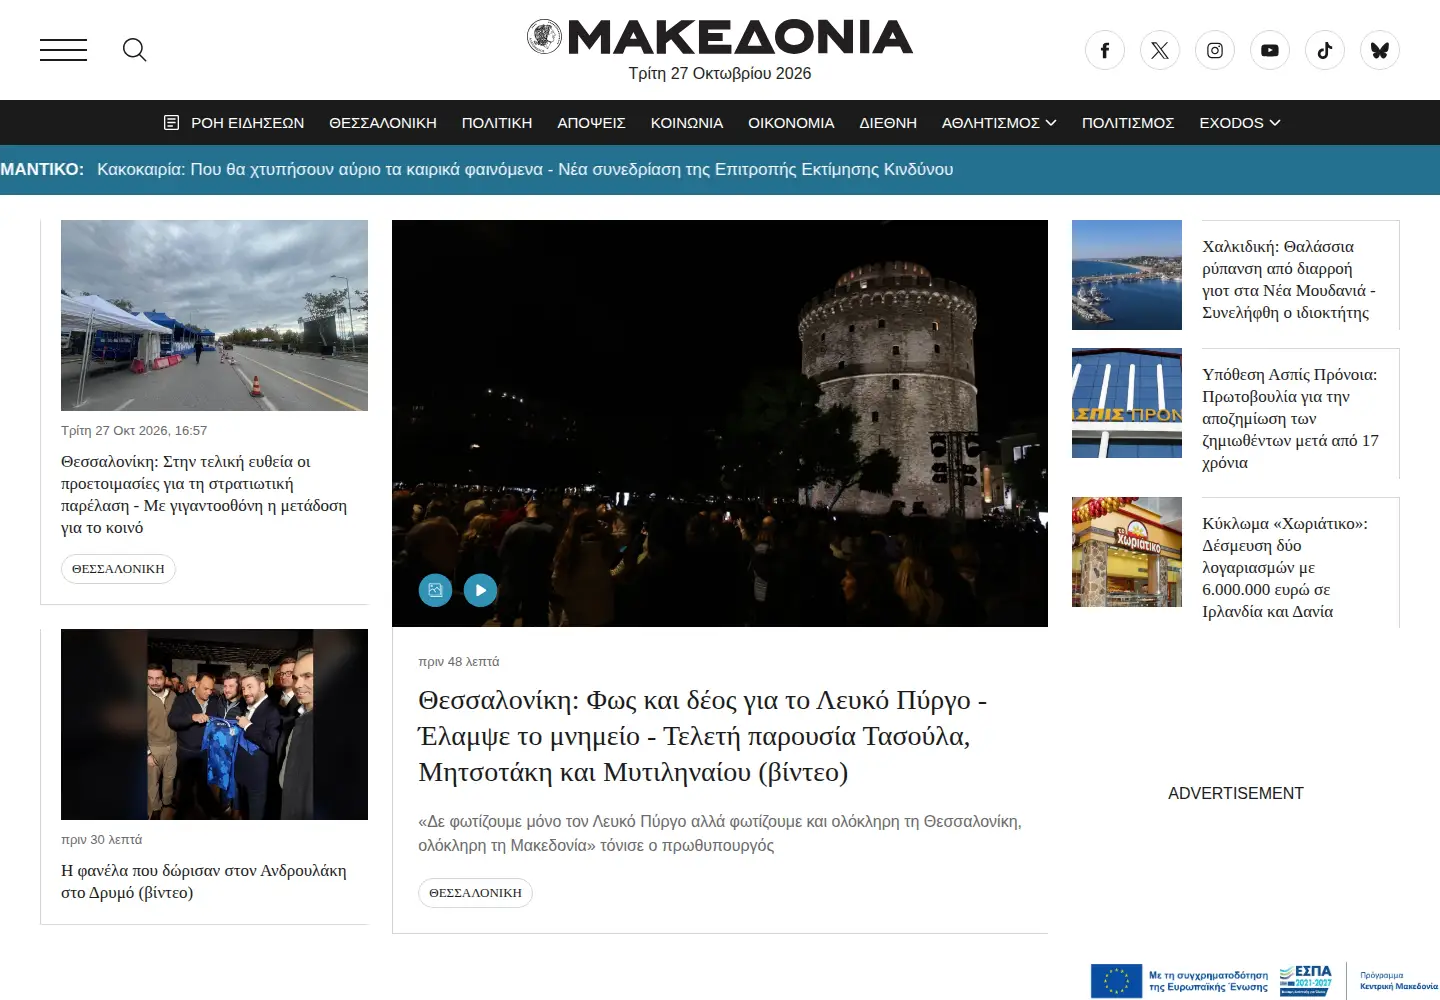Open ΟΙΚΟΝΟΜΙΑ section
Image resolution: width=1440 pixels, height=1000 pixels.
click(x=791, y=123)
